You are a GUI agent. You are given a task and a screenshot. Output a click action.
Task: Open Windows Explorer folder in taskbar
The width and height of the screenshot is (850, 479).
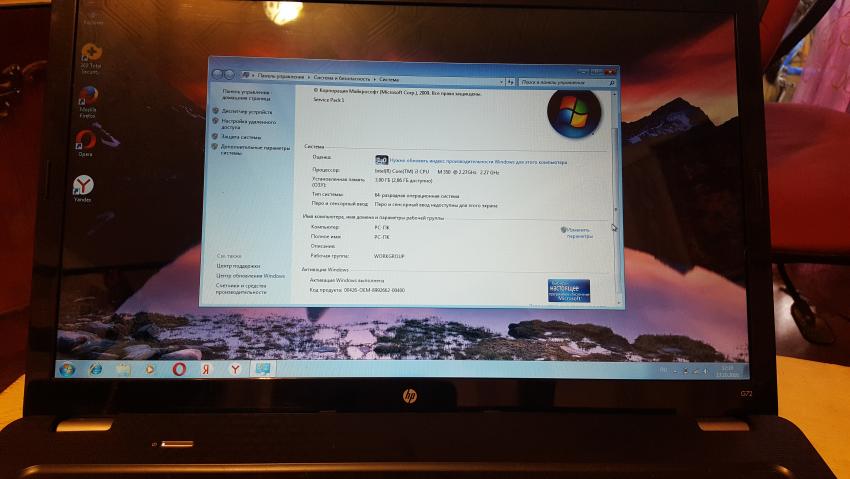[x=122, y=369]
